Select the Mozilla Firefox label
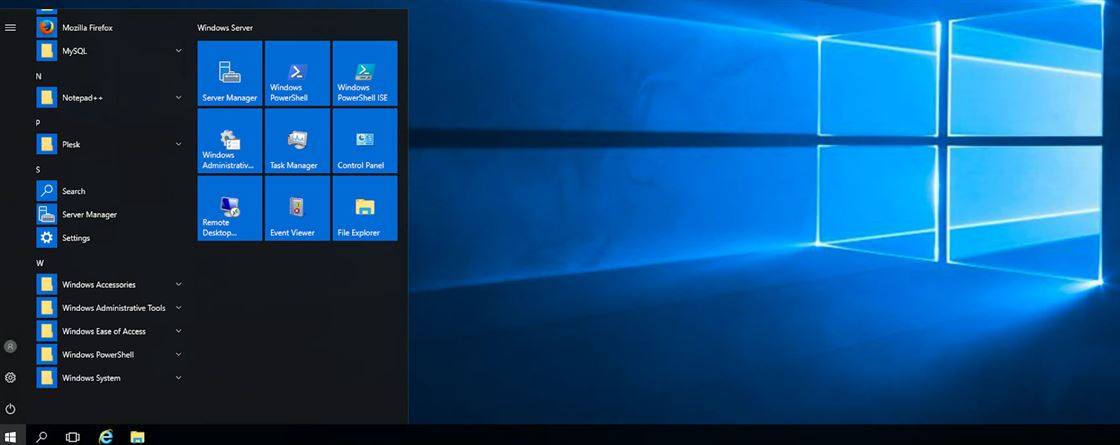The width and height of the screenshot is (1120, 445). tap(87, 28)
